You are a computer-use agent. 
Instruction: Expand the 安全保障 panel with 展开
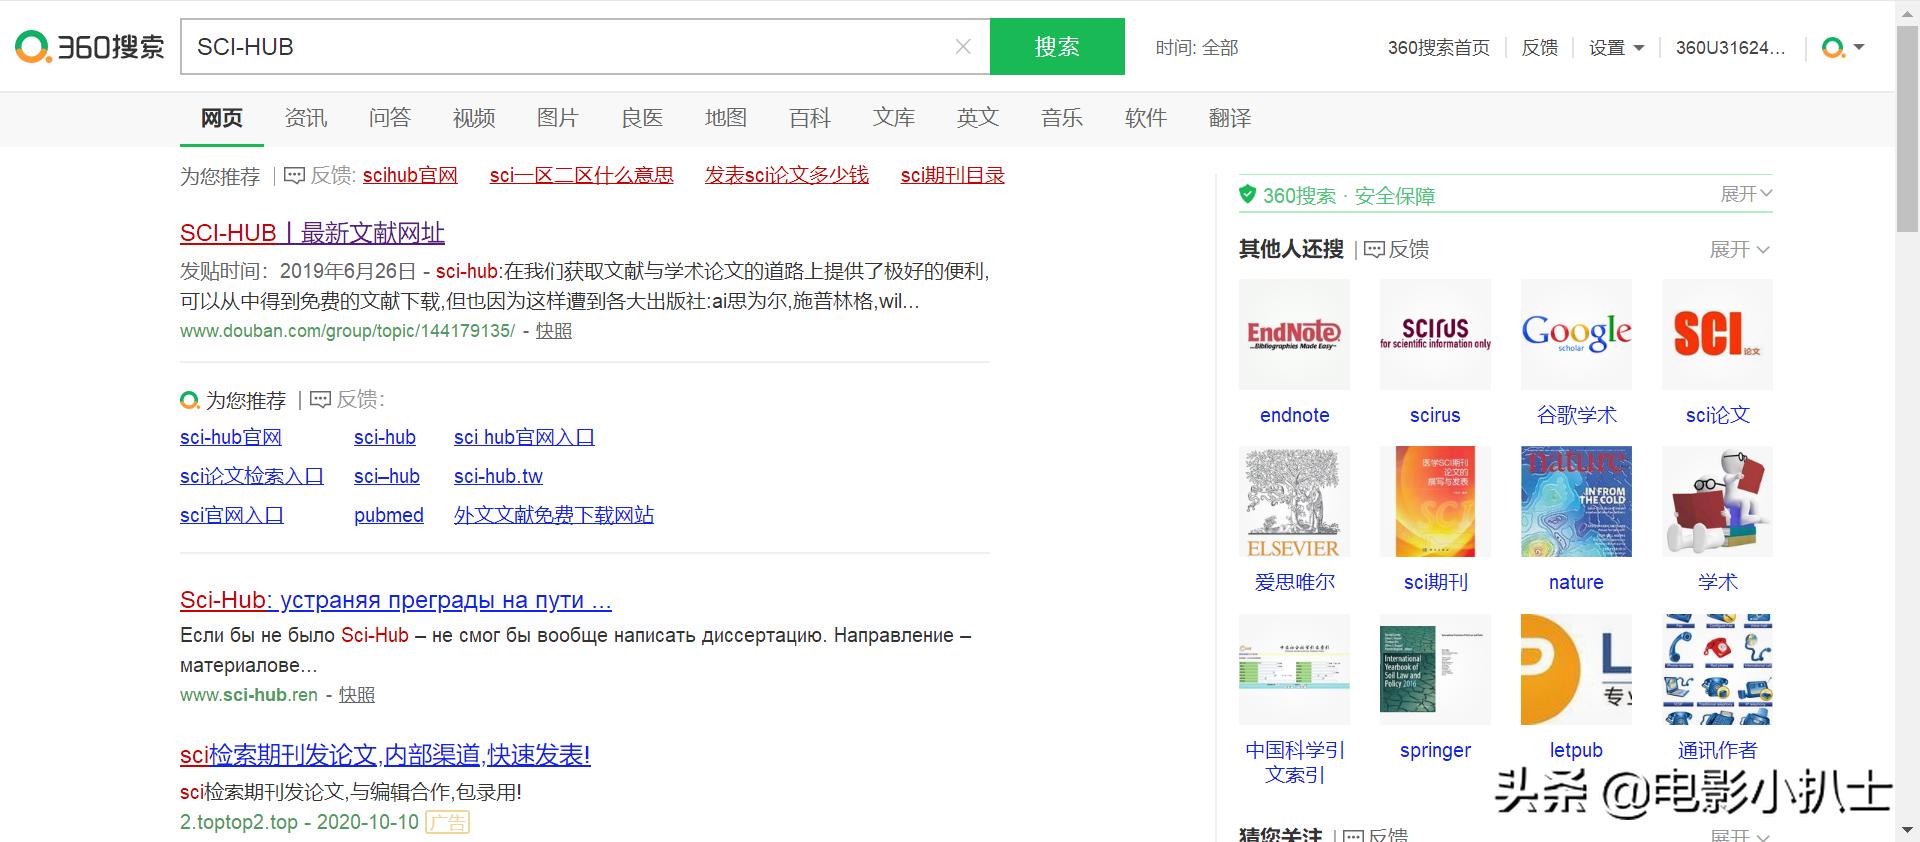[1746, 194]
